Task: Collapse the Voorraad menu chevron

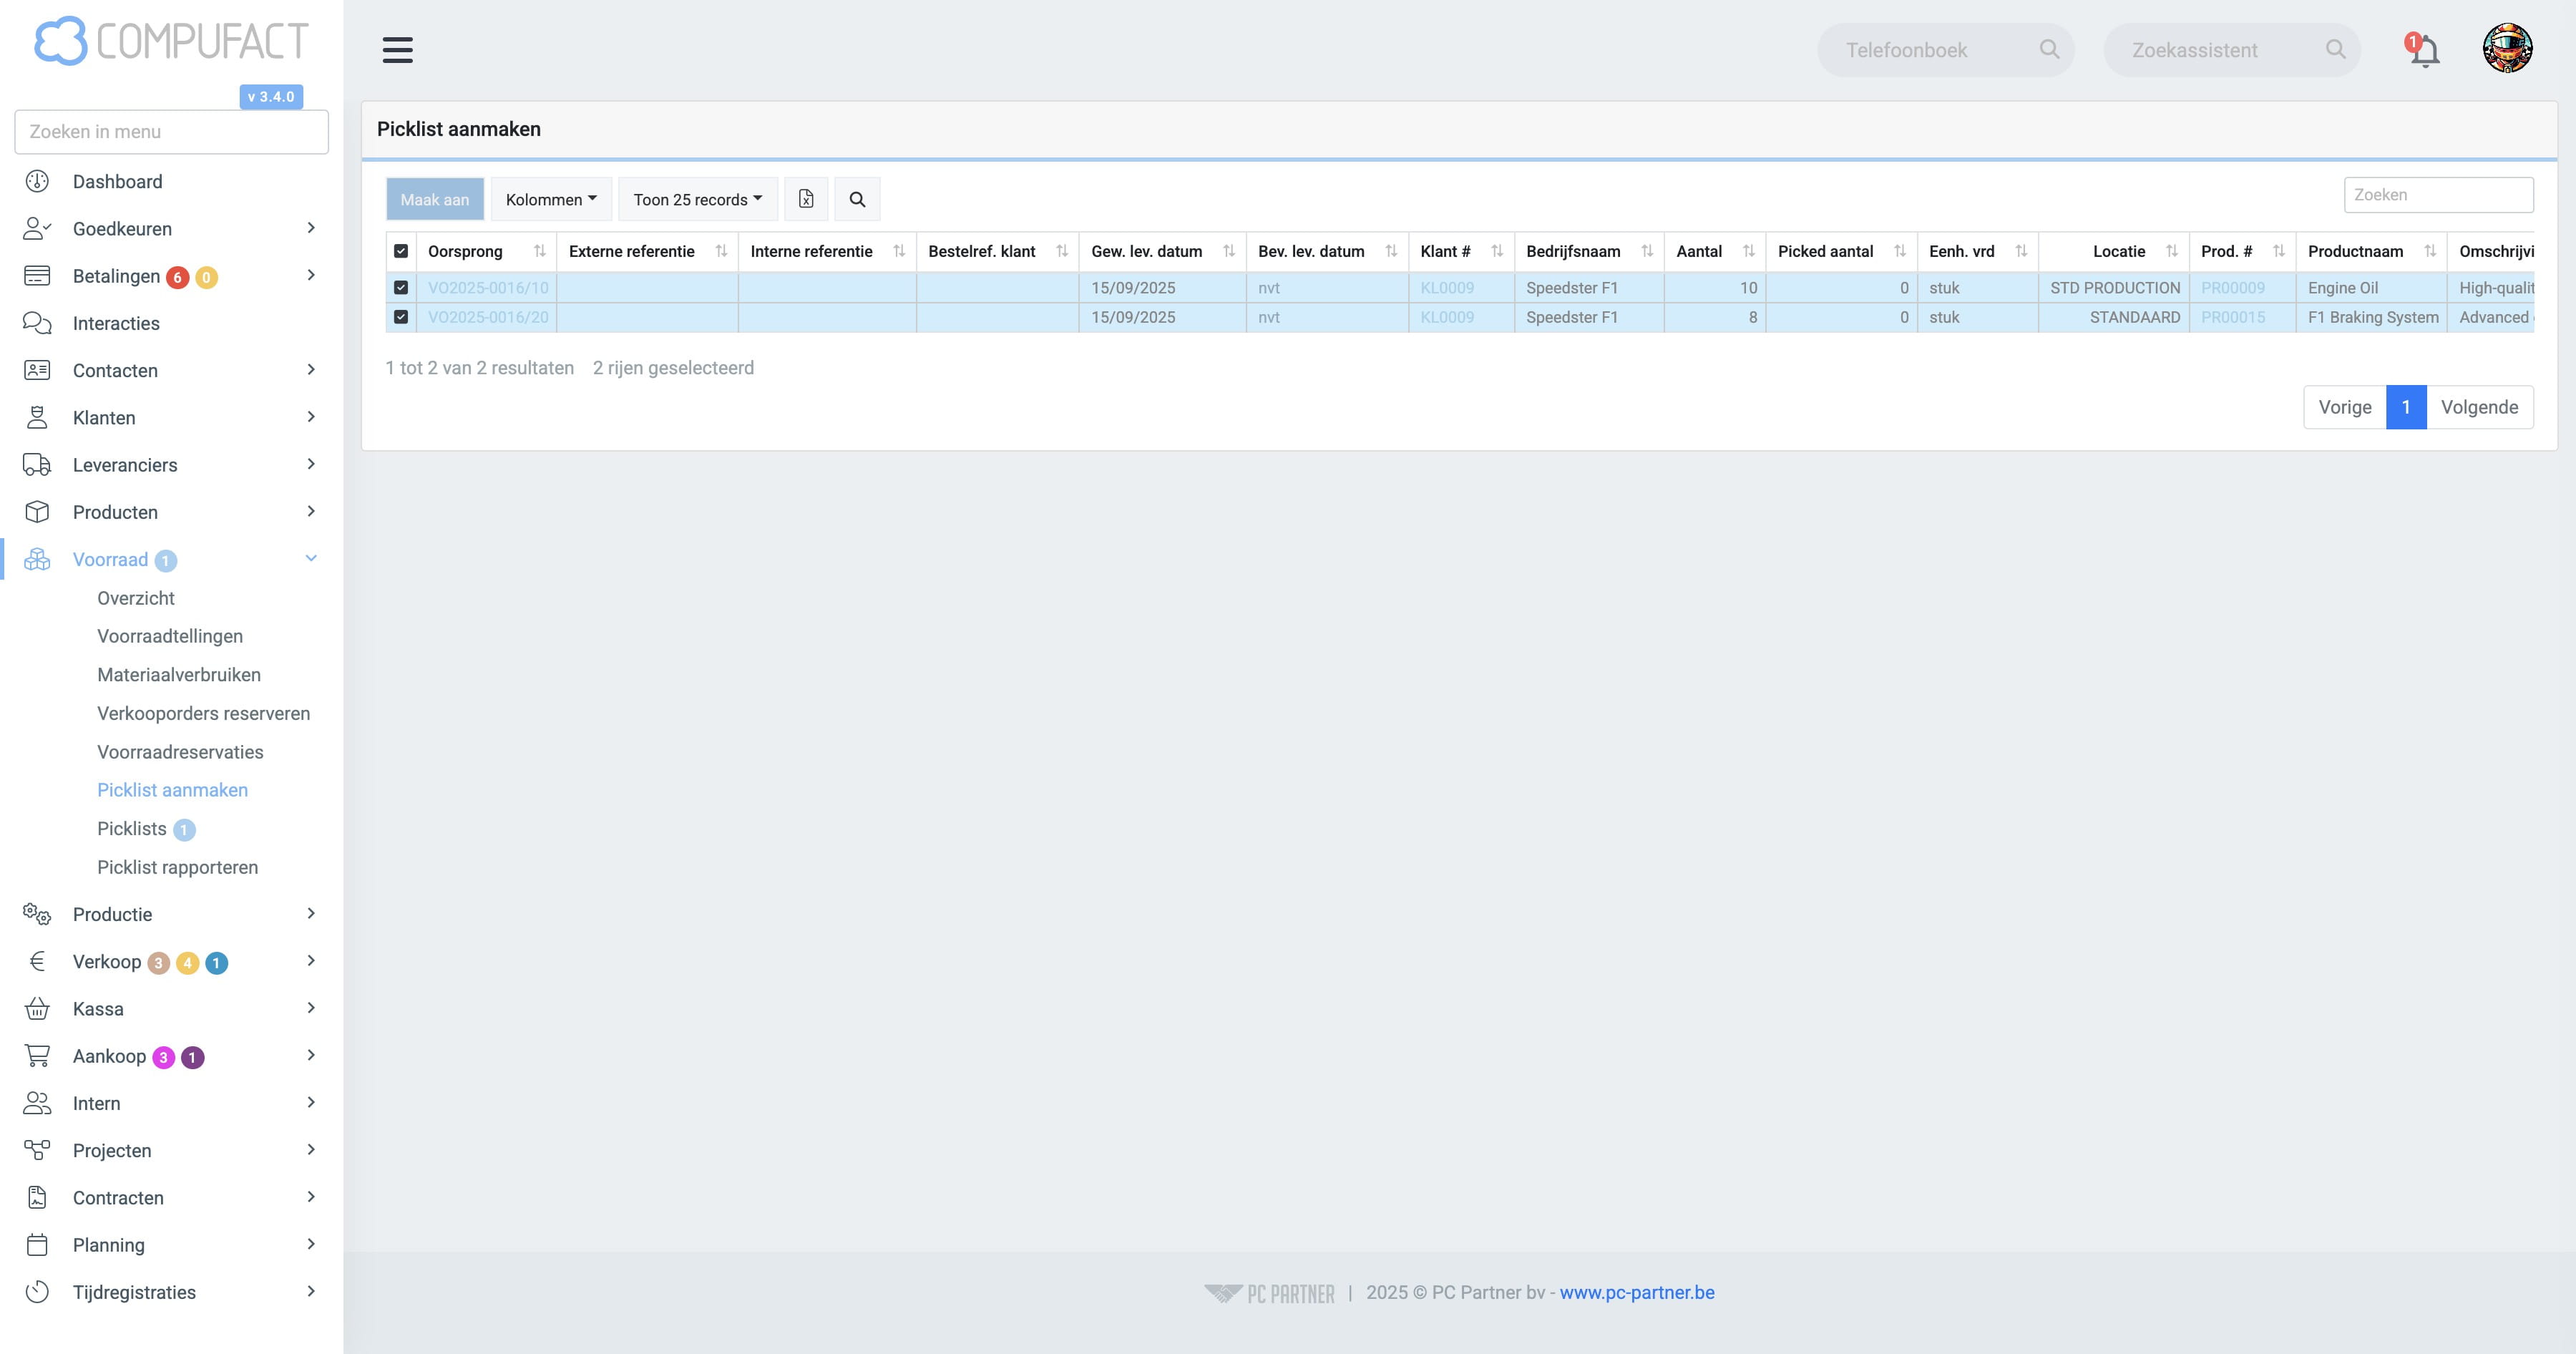Action: pyautogui.click(x=311, y=559)
